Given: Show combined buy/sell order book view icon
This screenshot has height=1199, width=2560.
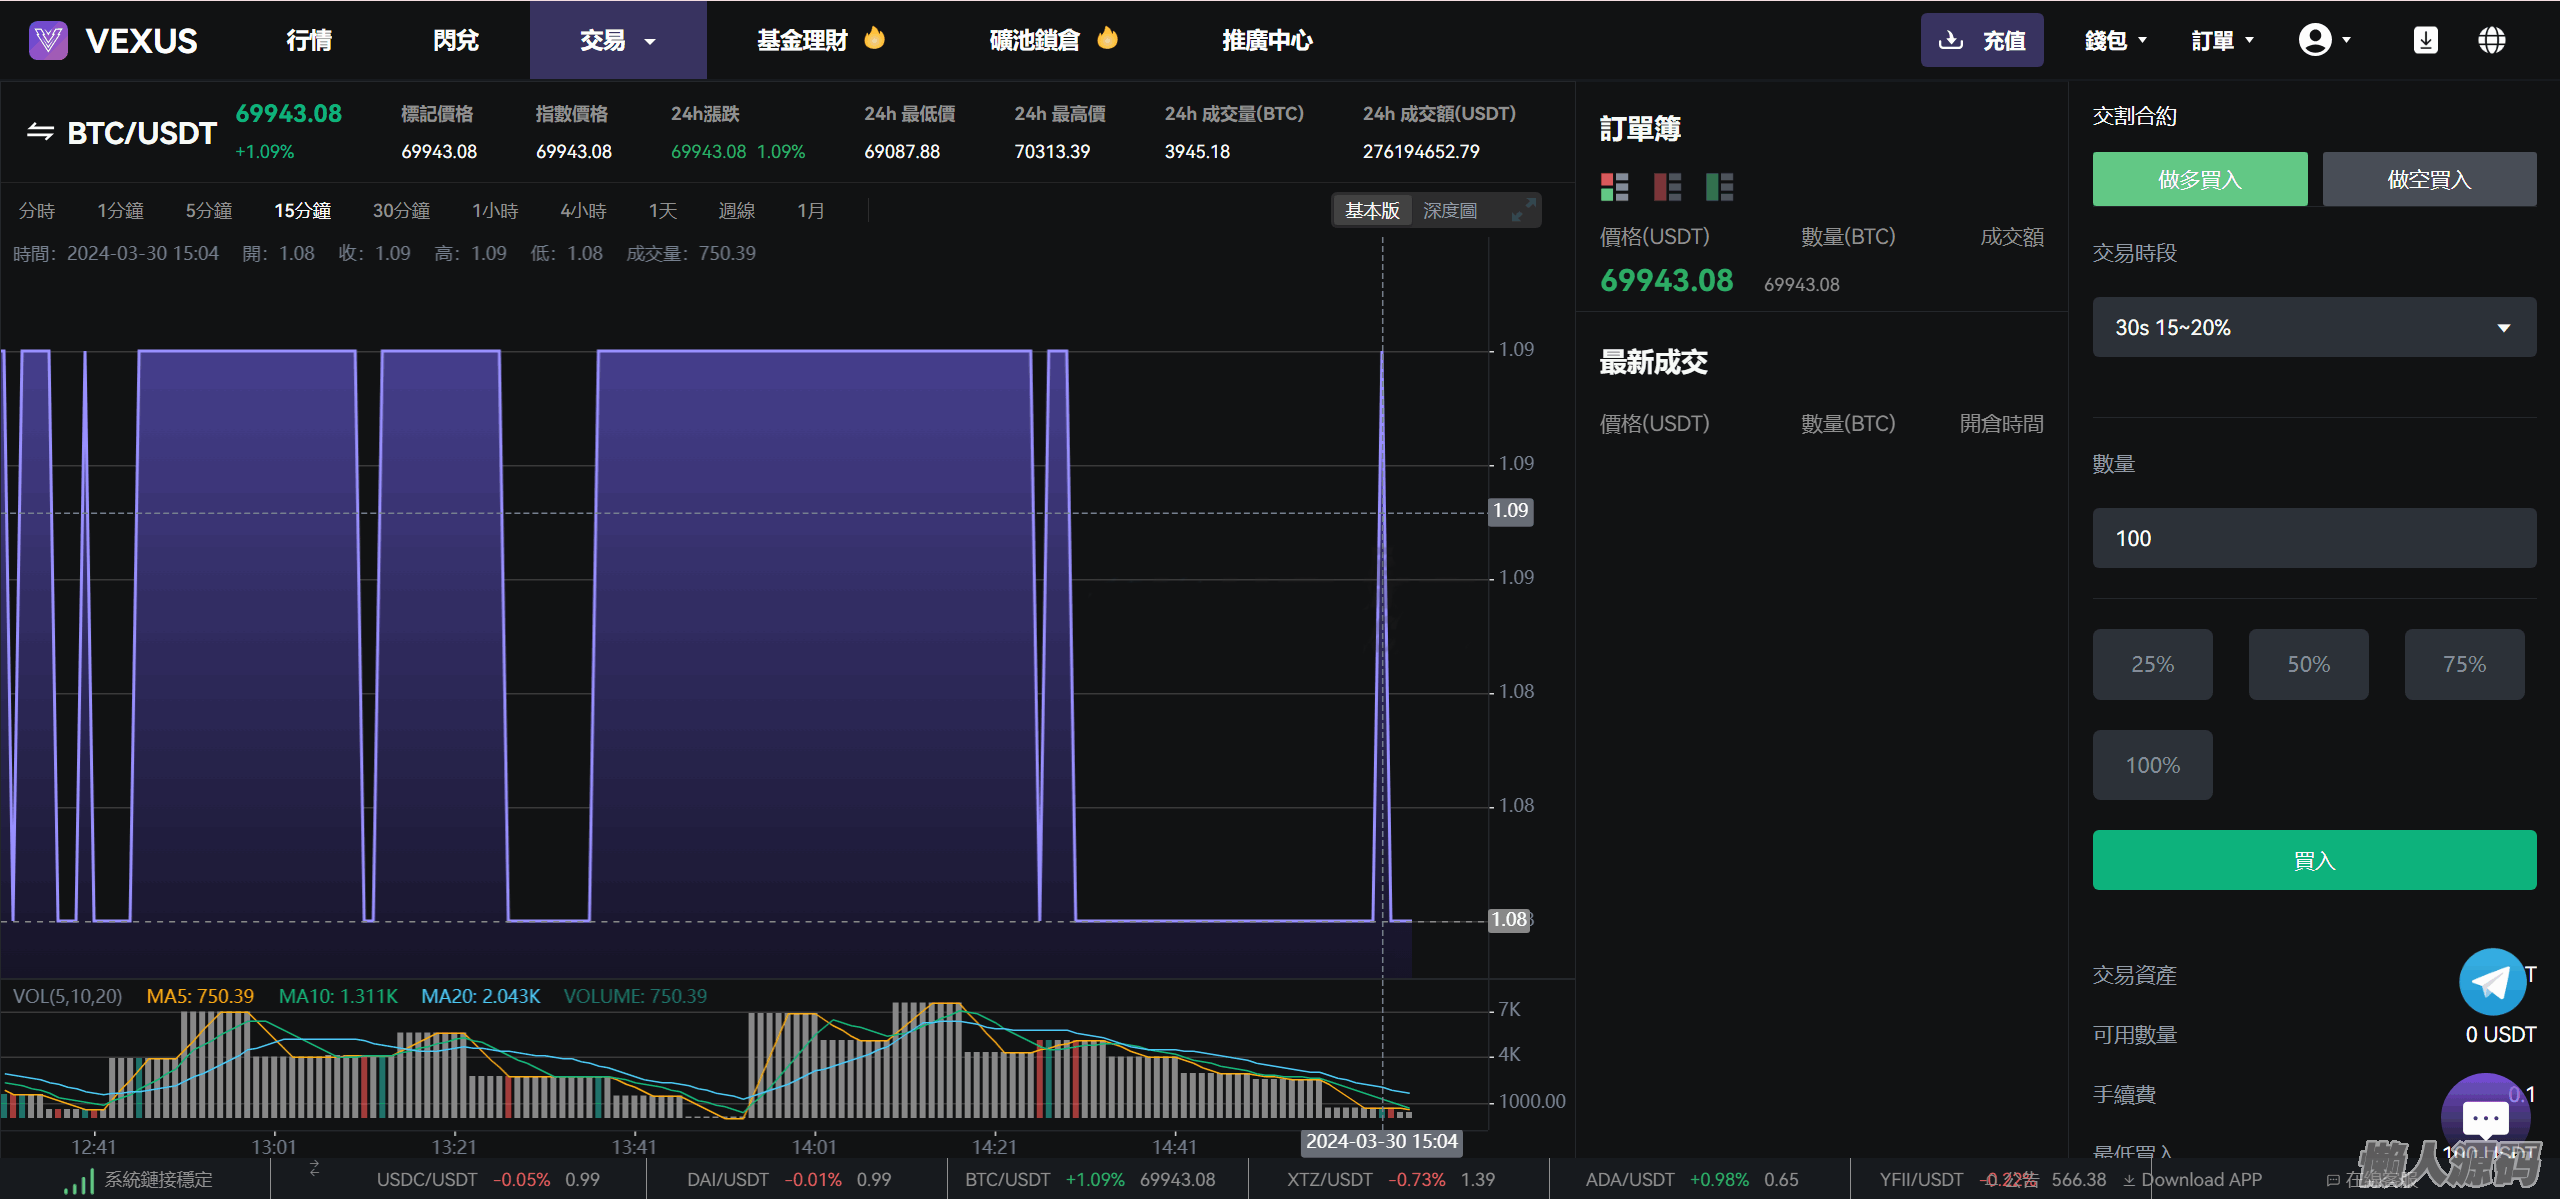Looking at the screenshot, I should point(1614,187).
